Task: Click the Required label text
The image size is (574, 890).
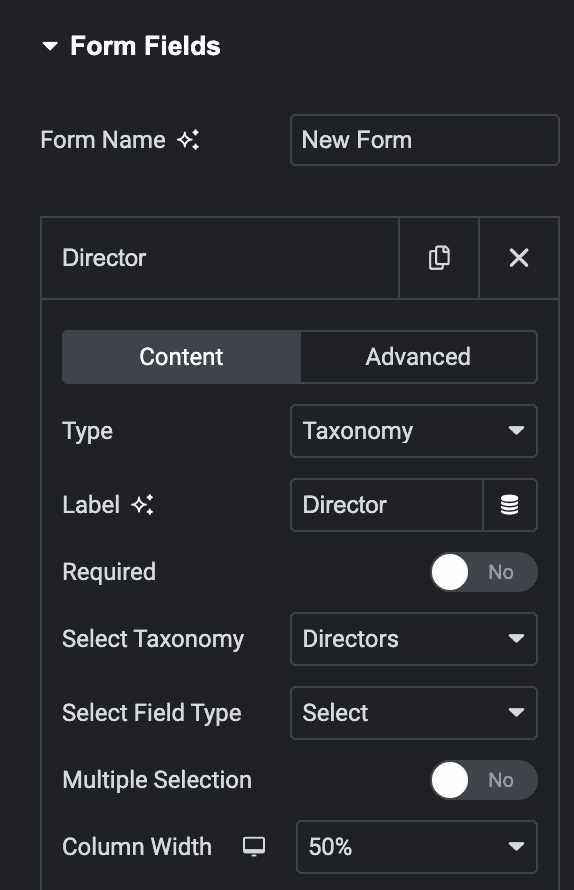Action: pyautogui.click(x=109, y=572)
